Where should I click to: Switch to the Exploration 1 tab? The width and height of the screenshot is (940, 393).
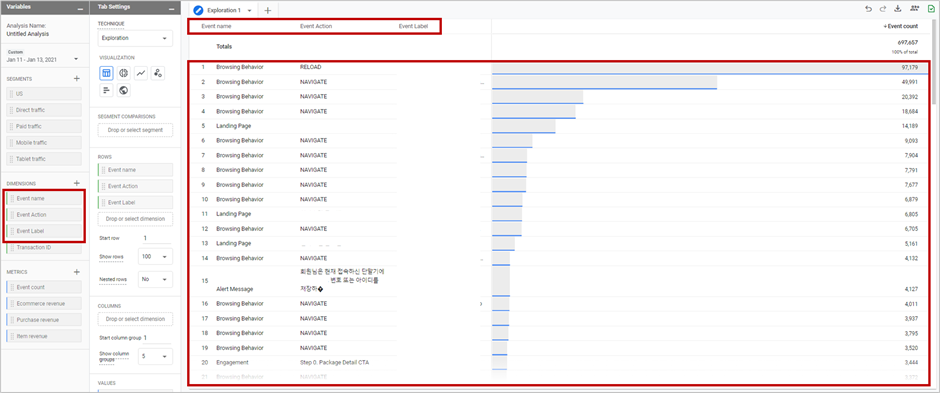[x=224, y=10]
